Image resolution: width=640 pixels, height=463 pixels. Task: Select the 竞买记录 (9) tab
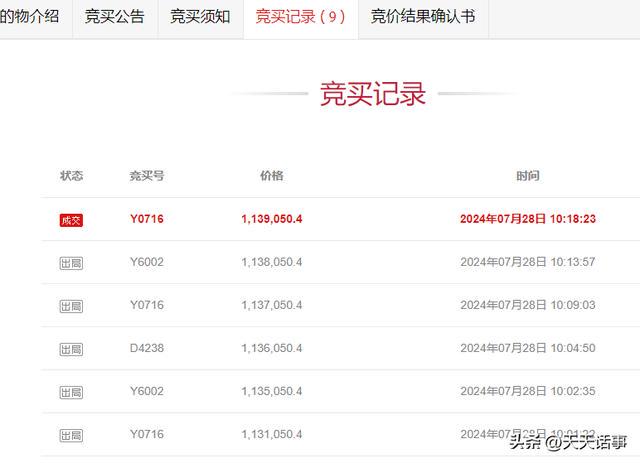click(300, 17)
